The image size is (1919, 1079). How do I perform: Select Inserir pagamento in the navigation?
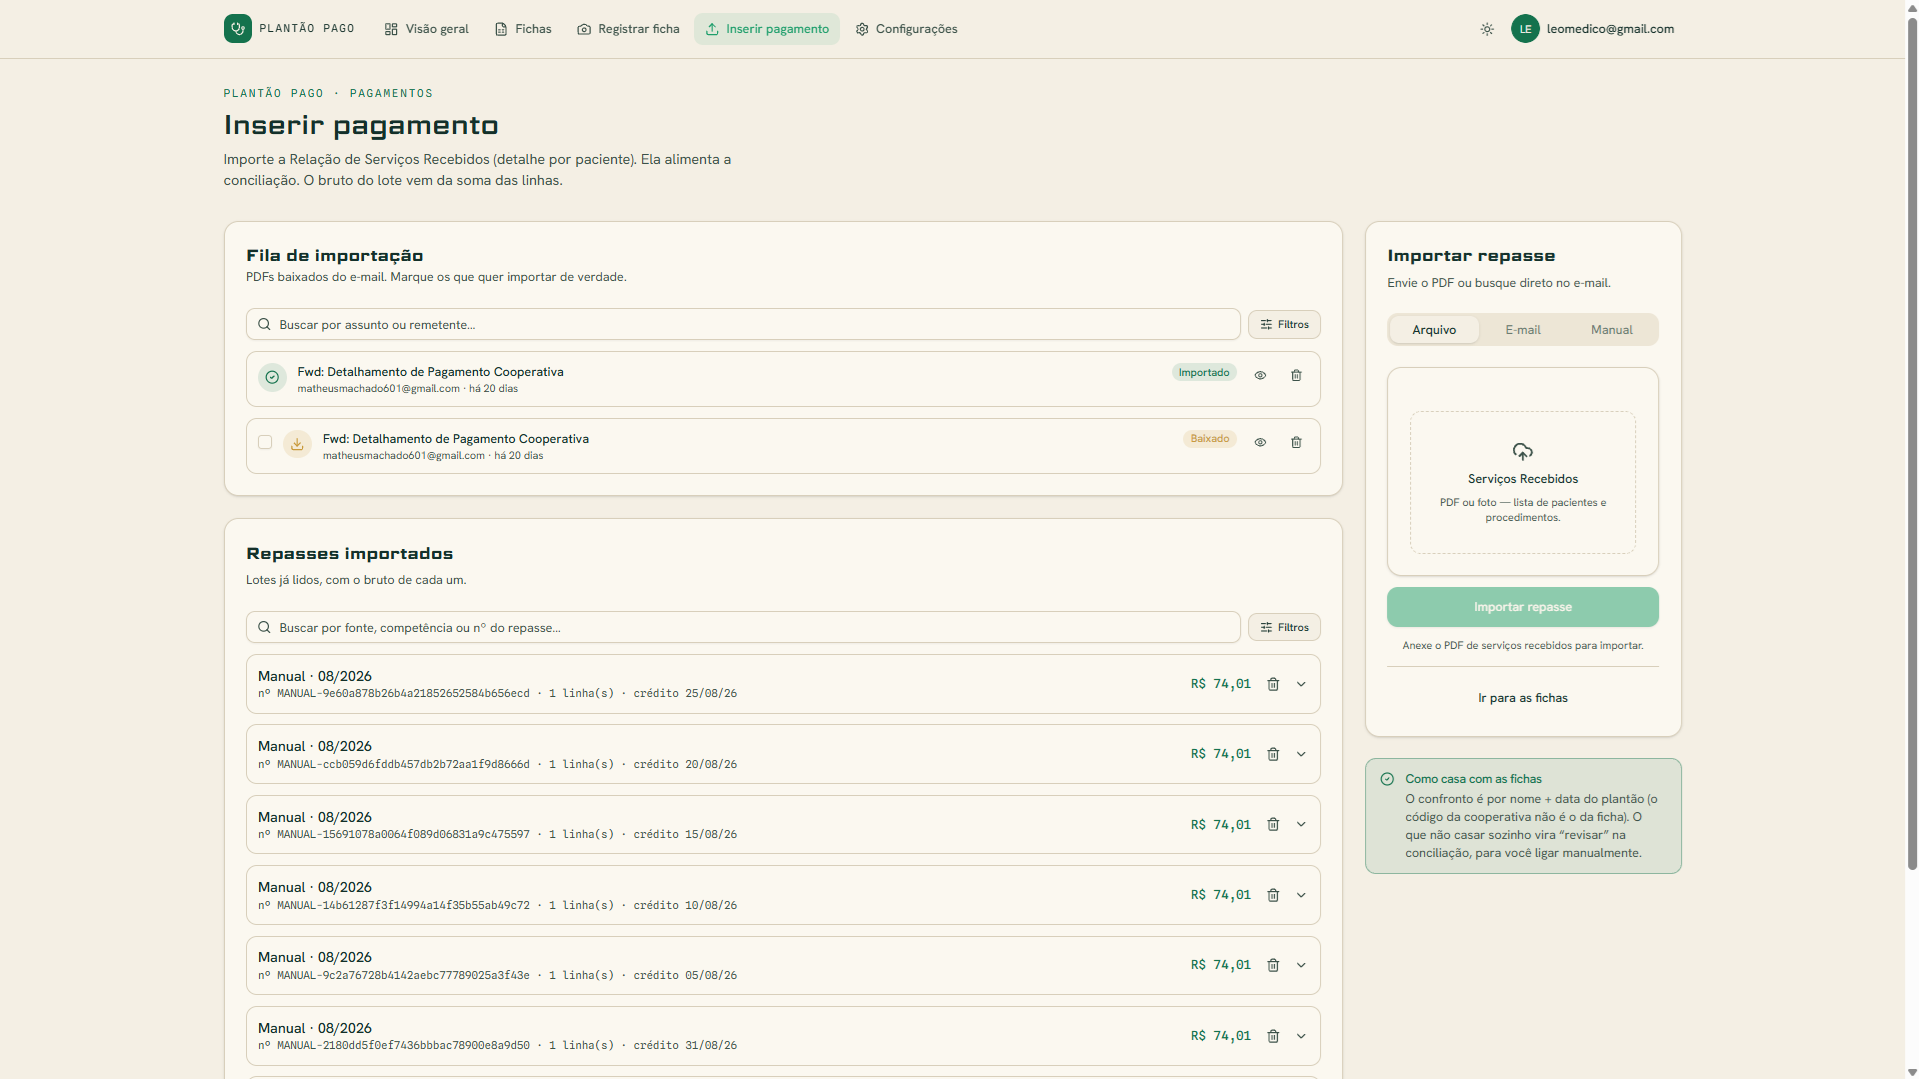coord(767,29)
